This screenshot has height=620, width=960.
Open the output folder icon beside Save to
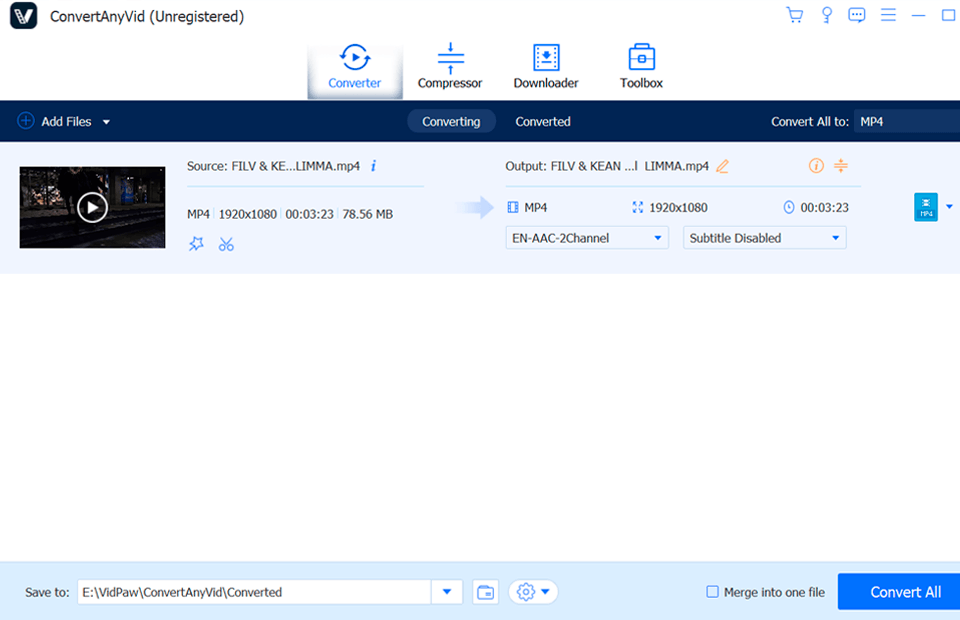(x=486, y=592)
